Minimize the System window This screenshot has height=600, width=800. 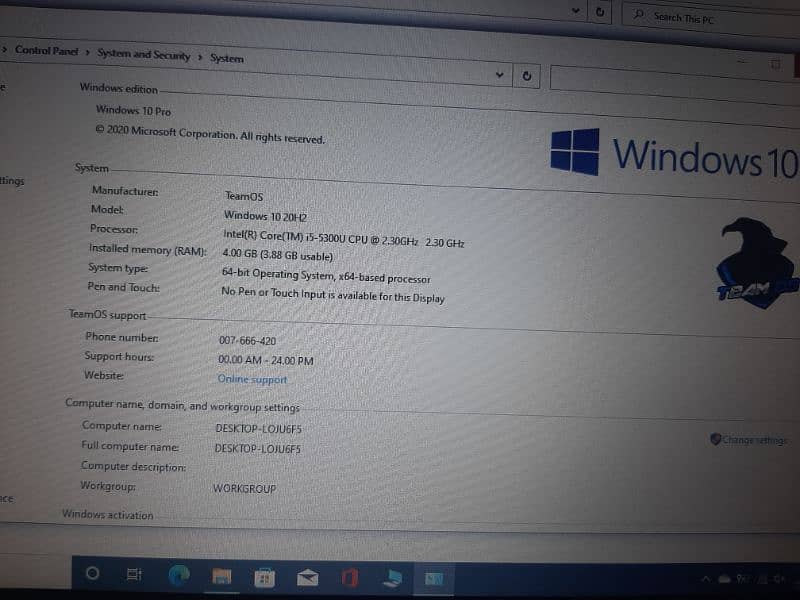(742, 61)
